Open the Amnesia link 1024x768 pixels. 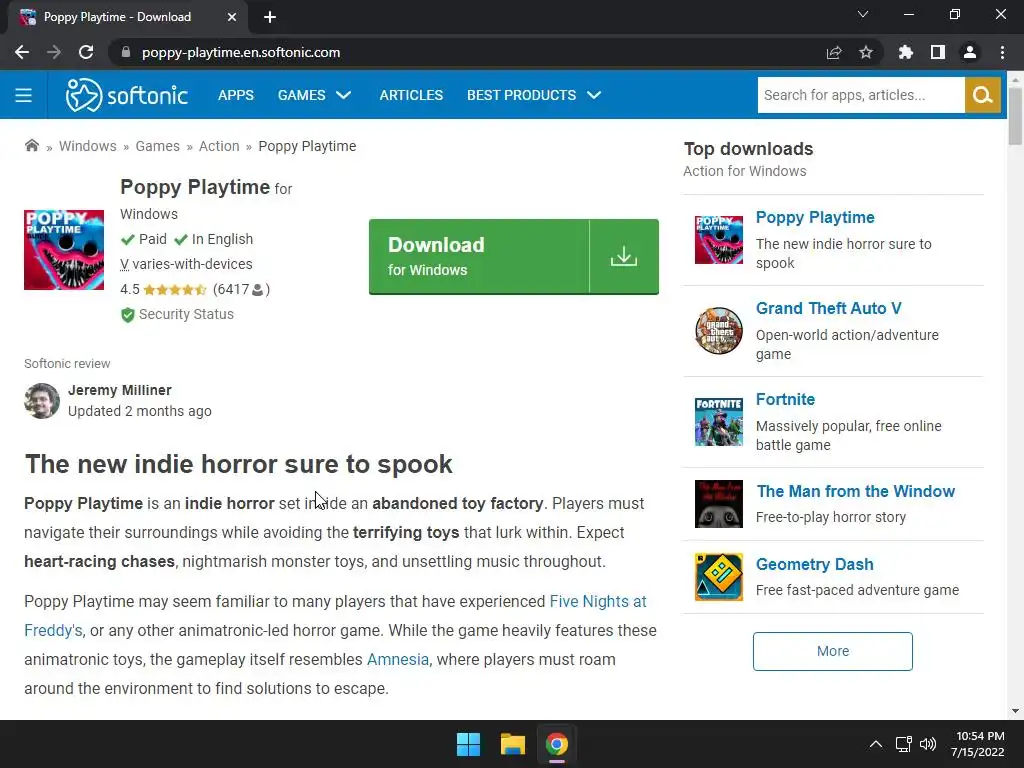coord(398,660)
